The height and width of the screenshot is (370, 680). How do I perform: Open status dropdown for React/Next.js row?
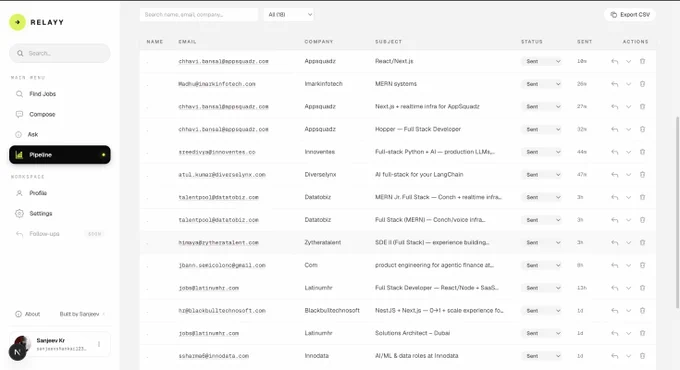tap(541, 62)
